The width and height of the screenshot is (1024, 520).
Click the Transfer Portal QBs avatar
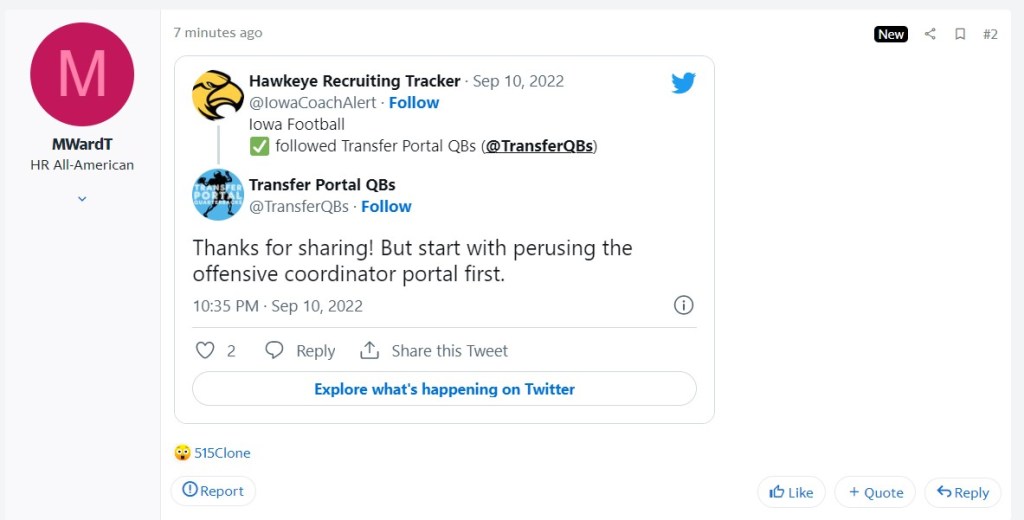217,195
